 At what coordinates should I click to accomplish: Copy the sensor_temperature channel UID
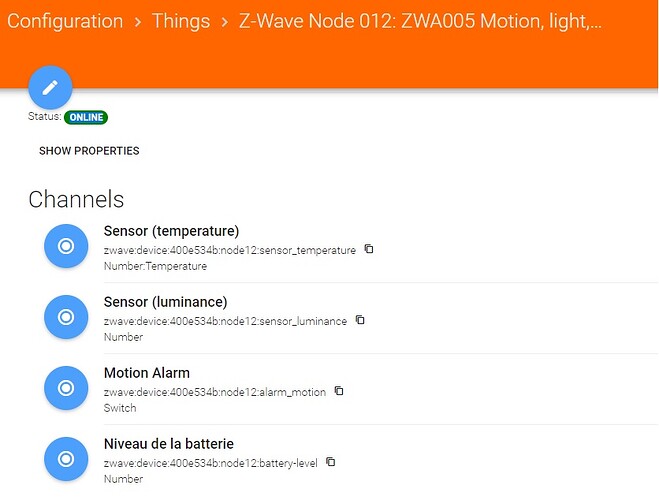(369, 249)
